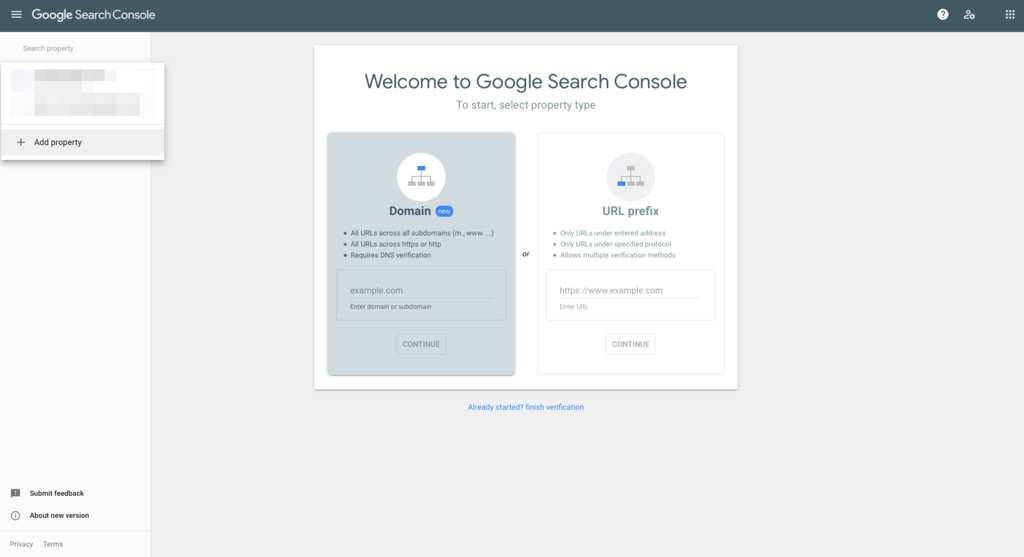Viewport: 1024px width, 557px height.
Task: Open Submit feedback
Action: point(57,493)
